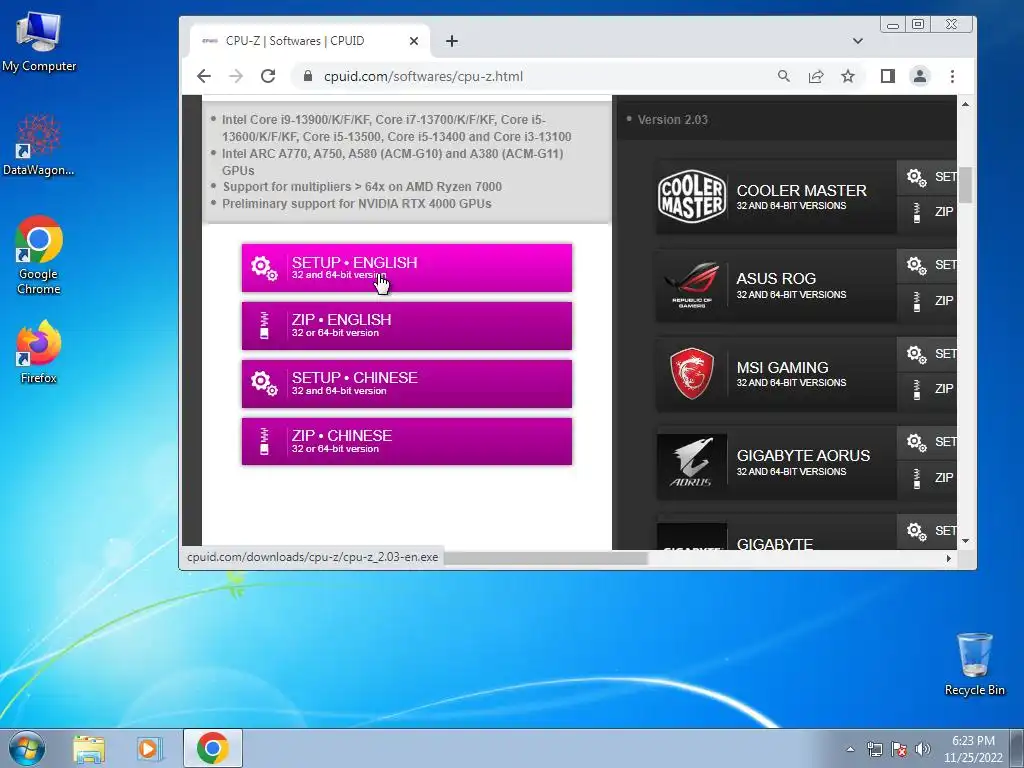Click Gigabyte Aorus SETUP gear button
1024x768 pixels.
pos(927,442)
